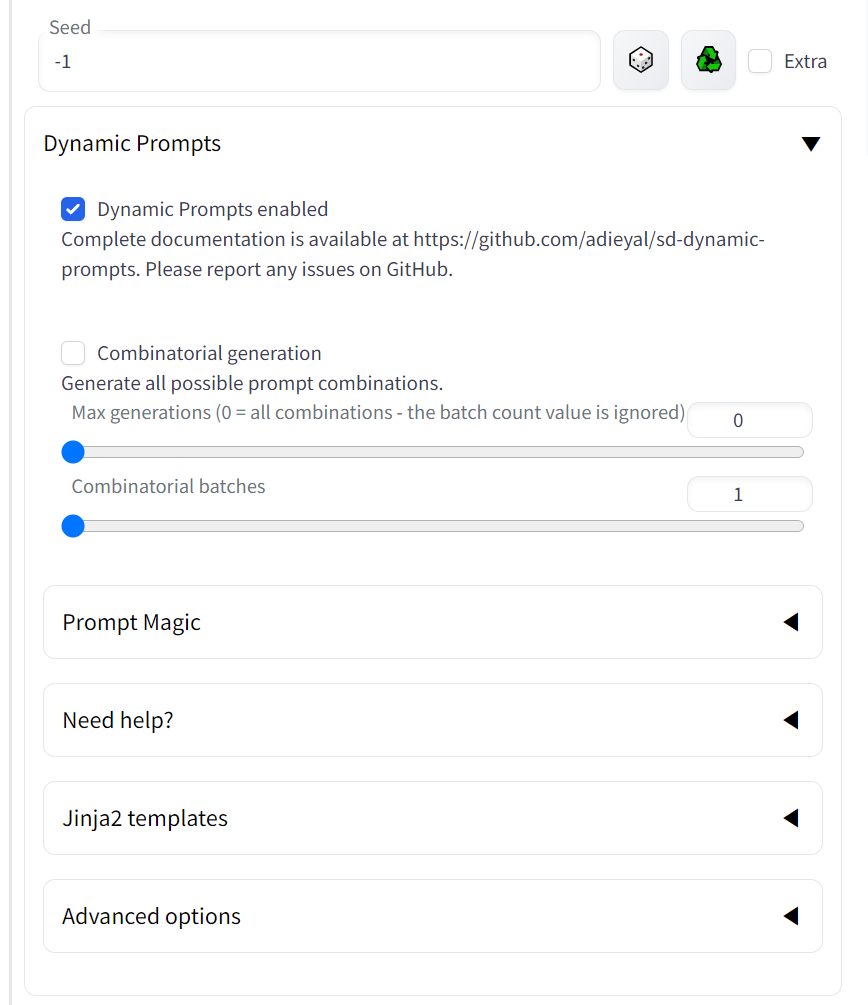The image size is (868, 1005).
Task: Click the Advanced options triangle icon
Action: point(791,916)
